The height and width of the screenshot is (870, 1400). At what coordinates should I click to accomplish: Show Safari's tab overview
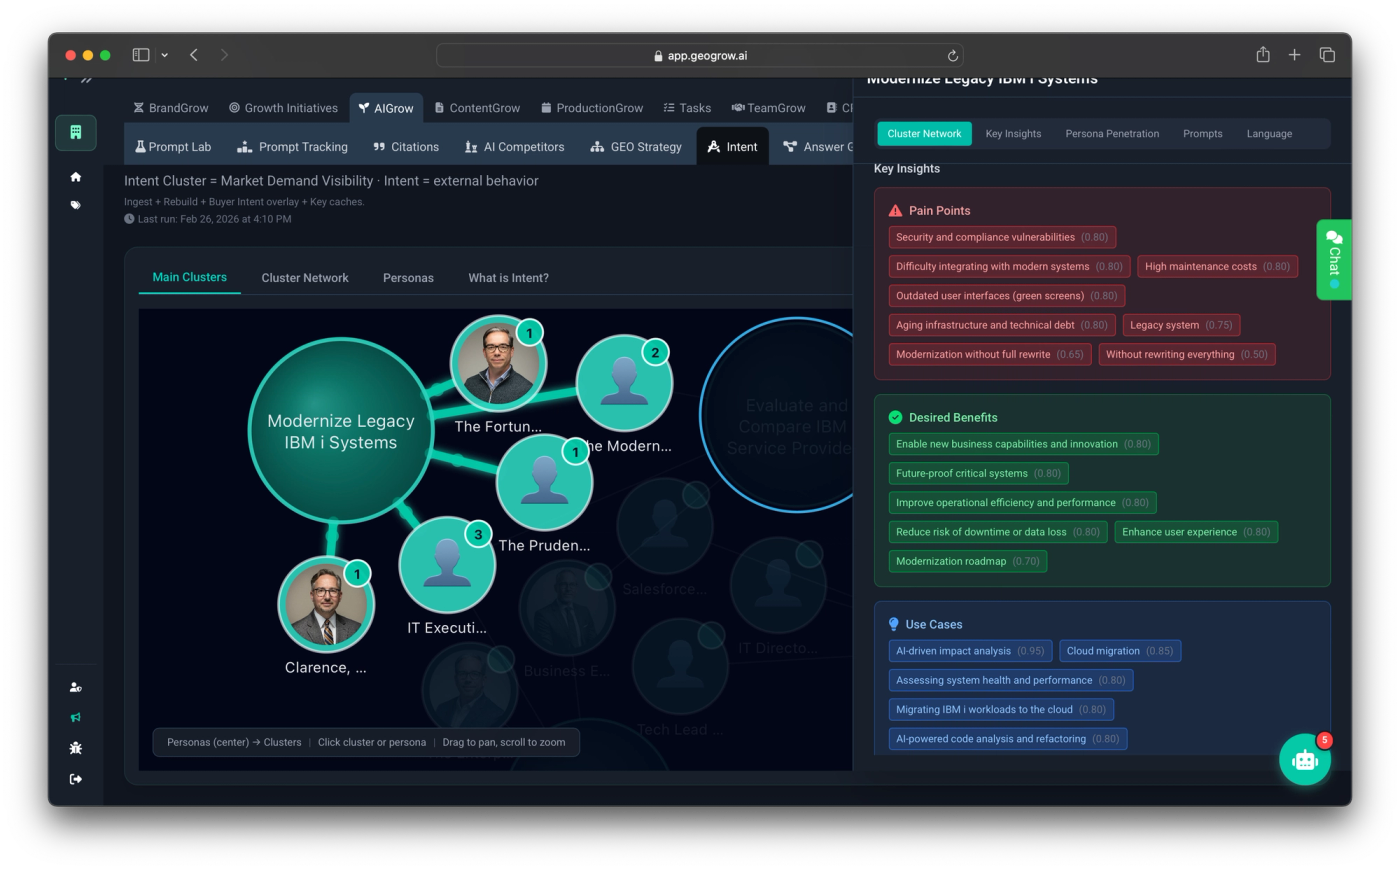click(1327, 55)
